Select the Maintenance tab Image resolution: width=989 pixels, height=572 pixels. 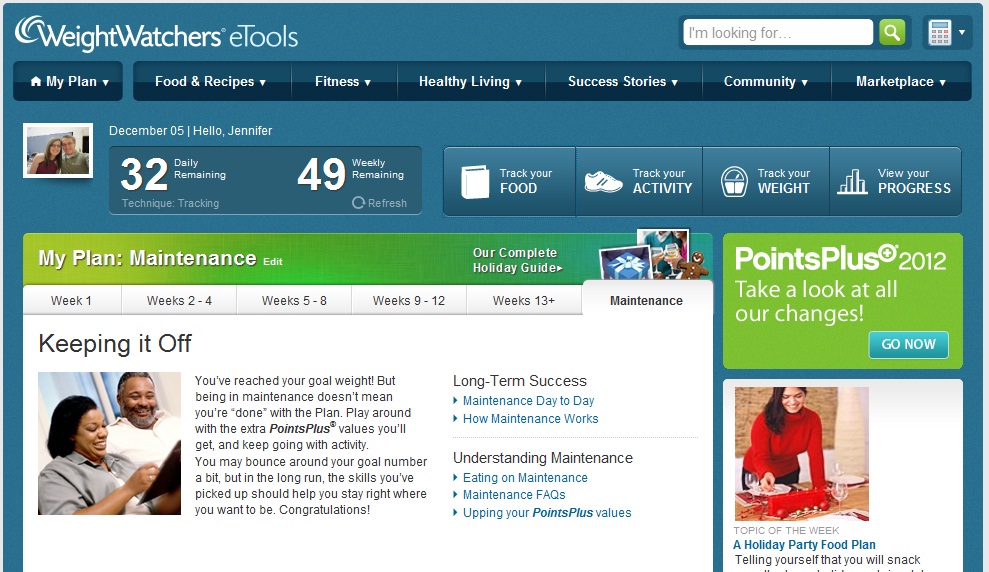[x=647, y=300]
